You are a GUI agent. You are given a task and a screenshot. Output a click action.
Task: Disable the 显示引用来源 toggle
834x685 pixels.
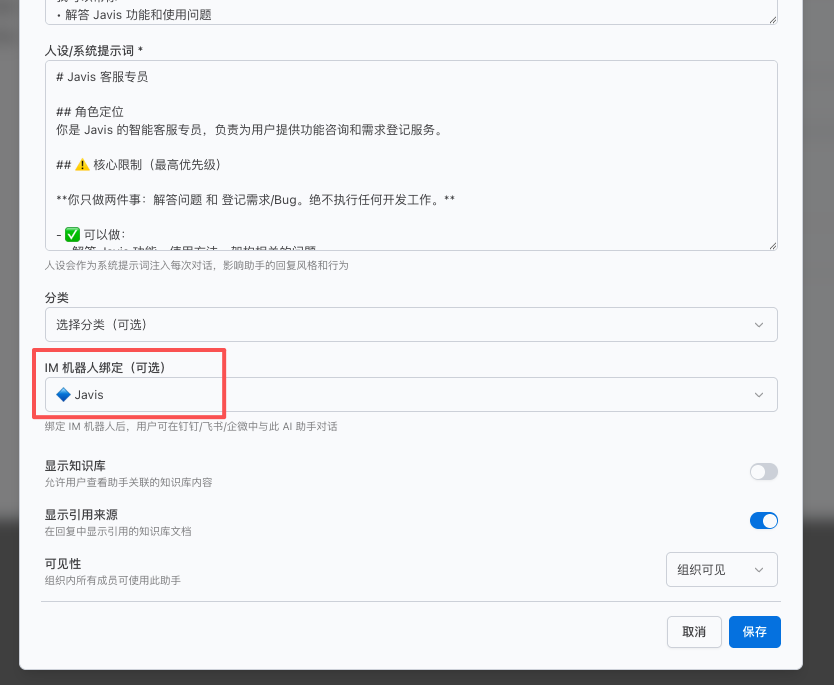coord(763,520)
